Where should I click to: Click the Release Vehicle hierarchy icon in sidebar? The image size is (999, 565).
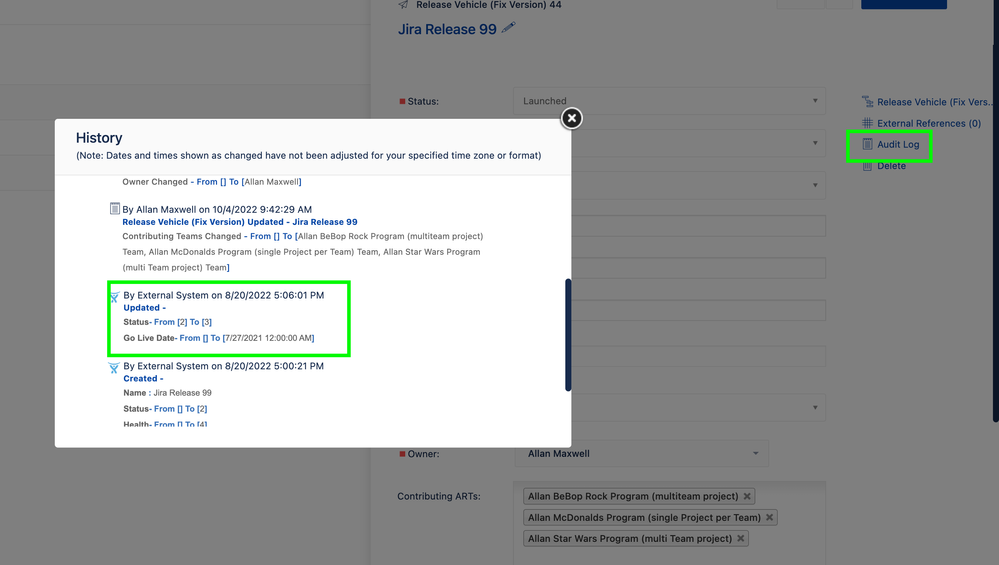coord(867,101)
